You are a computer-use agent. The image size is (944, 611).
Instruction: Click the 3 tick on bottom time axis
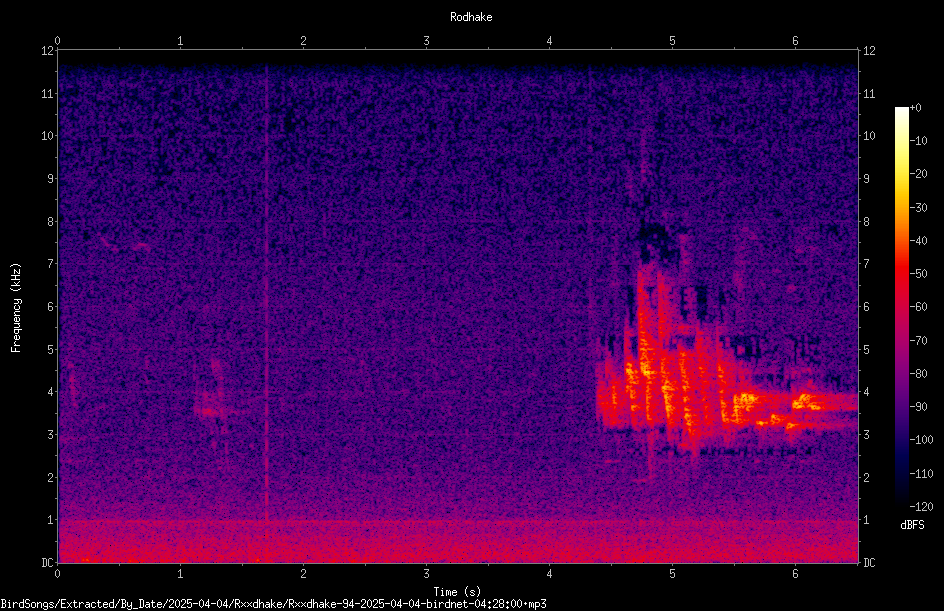(x=426, y=574)
